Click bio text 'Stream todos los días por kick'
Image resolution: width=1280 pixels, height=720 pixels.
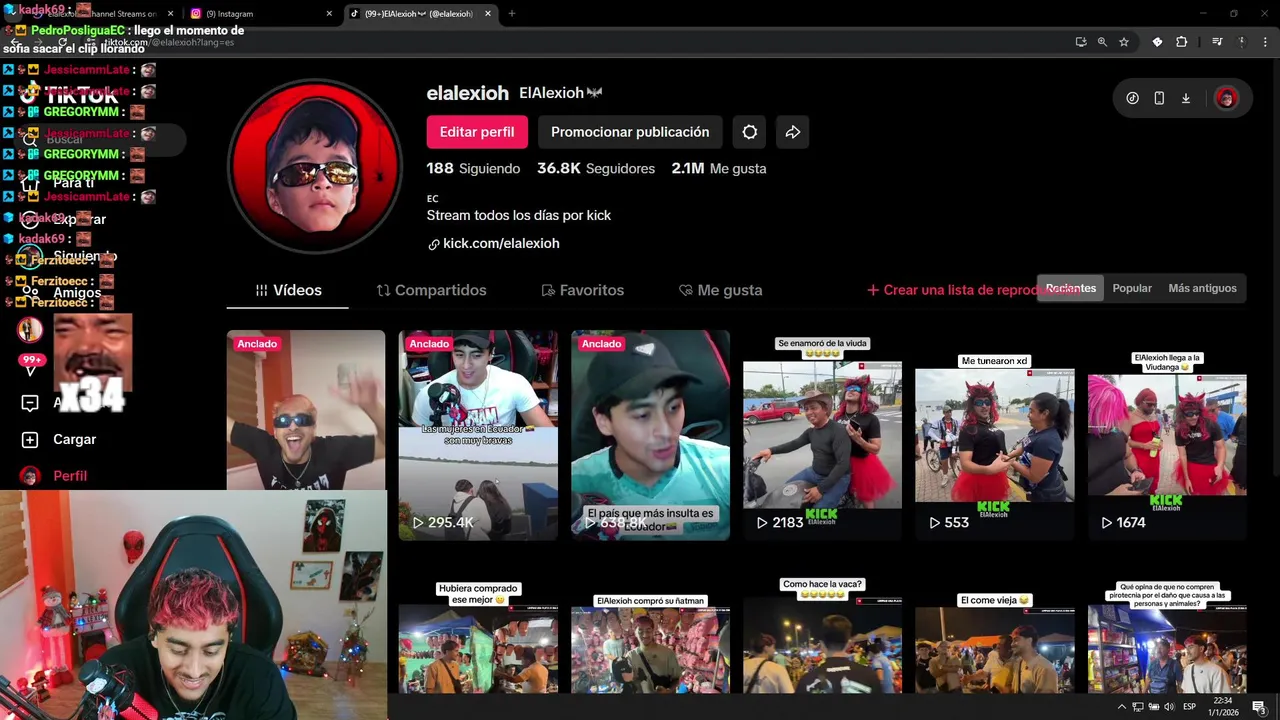click(519, 215)
